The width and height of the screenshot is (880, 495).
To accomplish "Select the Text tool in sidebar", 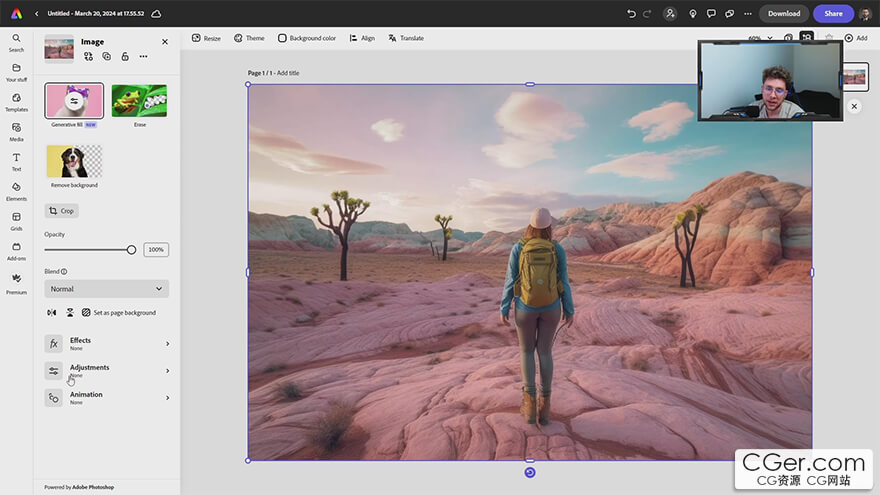I will [x=16, y=162].
